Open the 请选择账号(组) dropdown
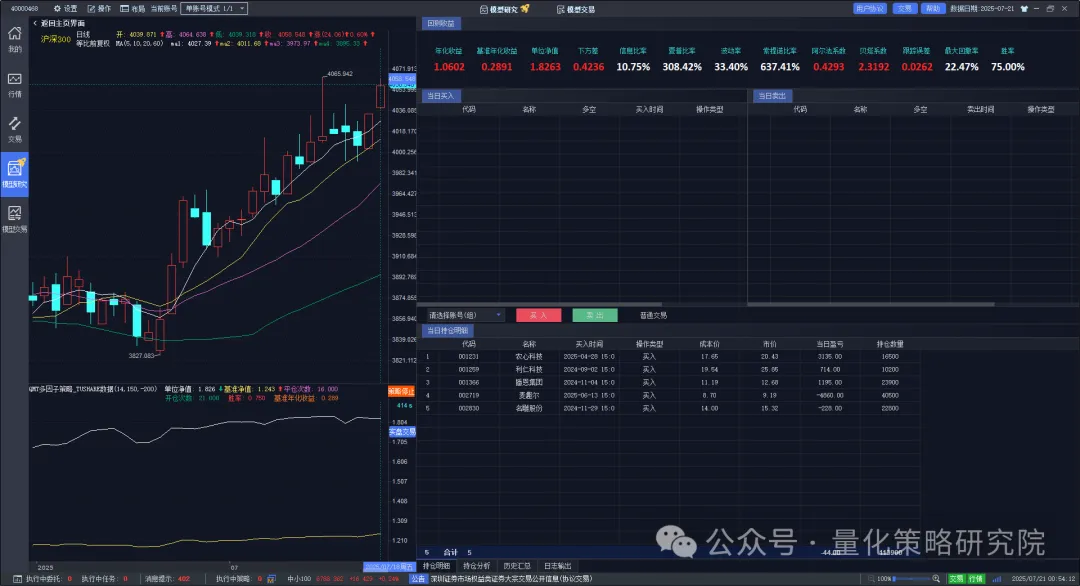1080x586 pixels. point(465,315)
